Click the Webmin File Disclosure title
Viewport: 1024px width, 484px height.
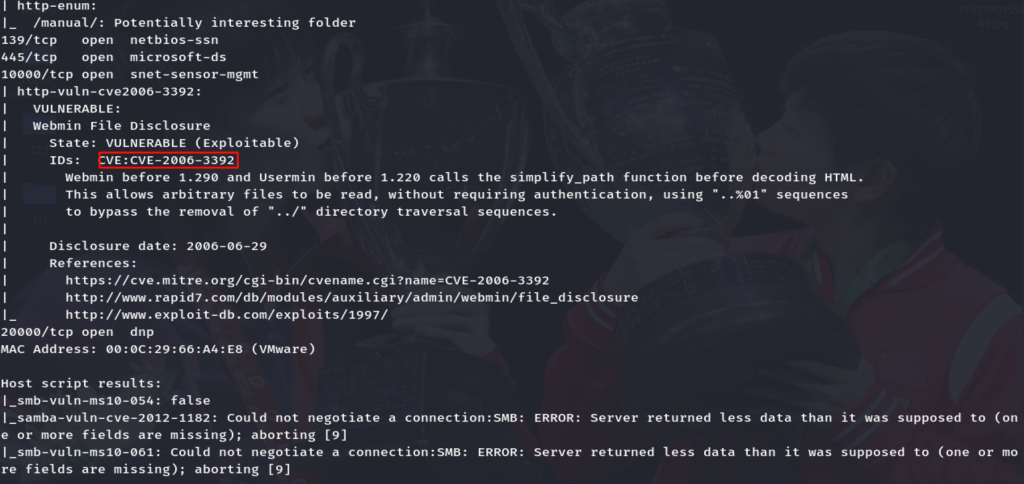121,126
